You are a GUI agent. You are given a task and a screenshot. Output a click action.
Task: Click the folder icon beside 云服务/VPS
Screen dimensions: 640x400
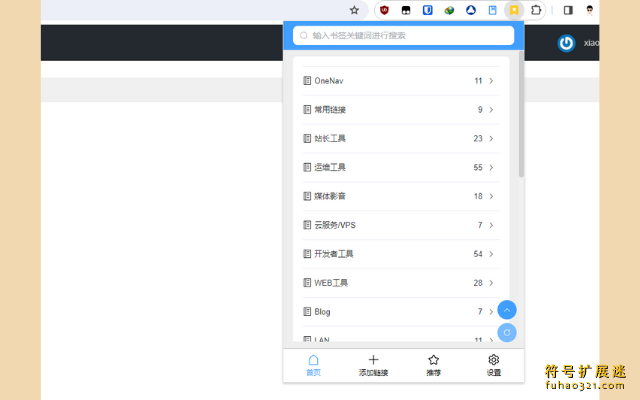pyautogui.click(x=307, y=225)
